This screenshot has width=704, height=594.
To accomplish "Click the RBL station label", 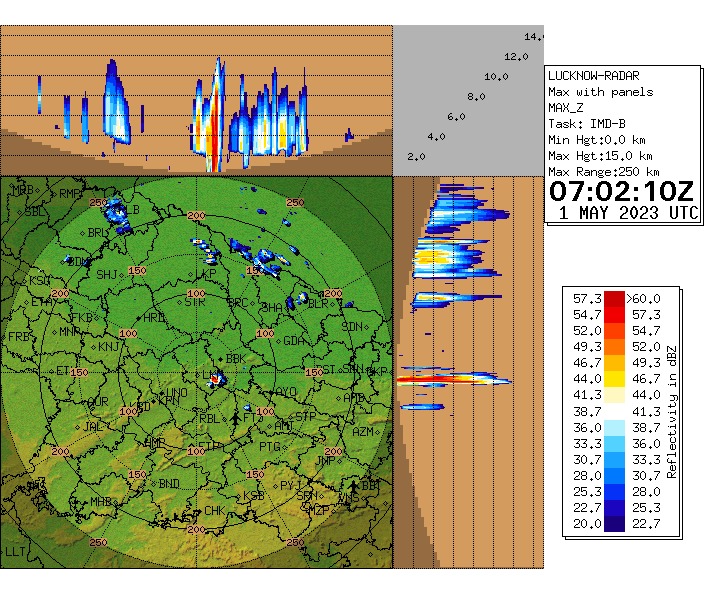I will (x=210, y=418).
